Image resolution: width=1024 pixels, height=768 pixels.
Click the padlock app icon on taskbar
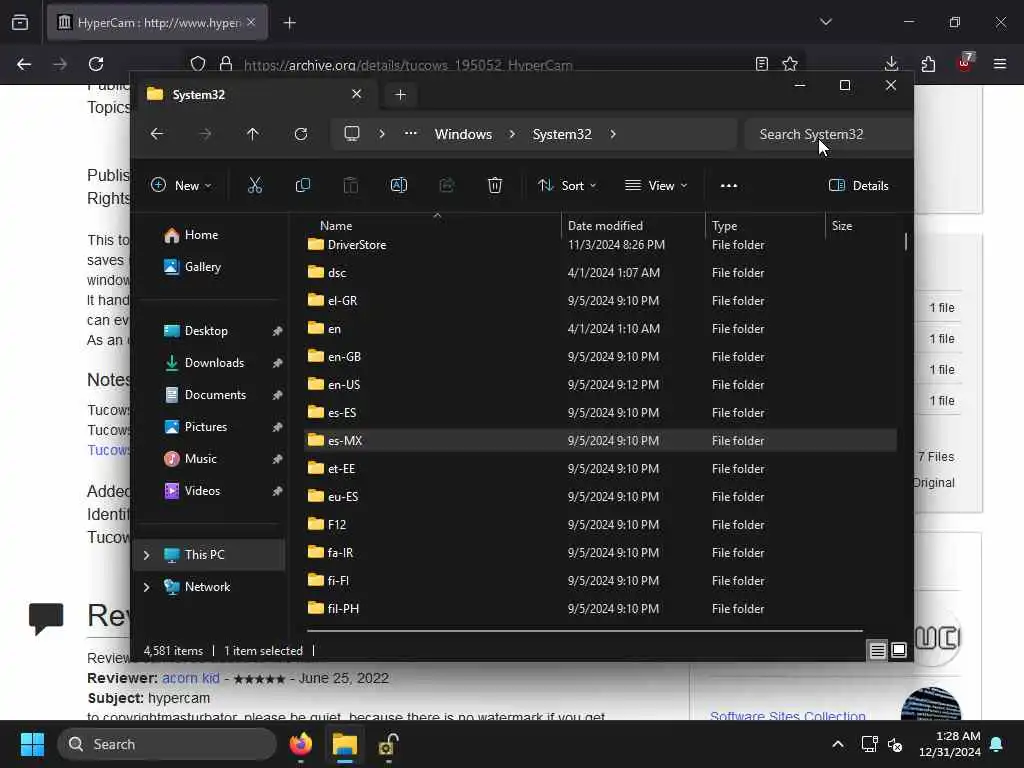[x=389, y=744]
